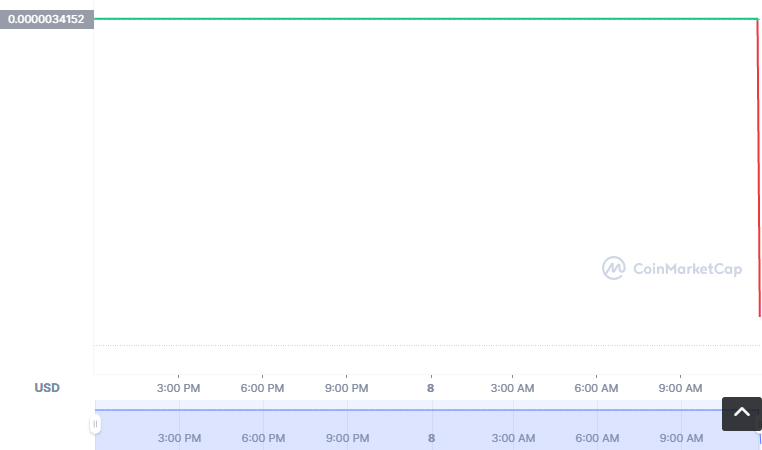The height and width of the screenshot is (450, 762).
Task: Click the scroll-to-top chevron button
Action: tap(741, 414)
